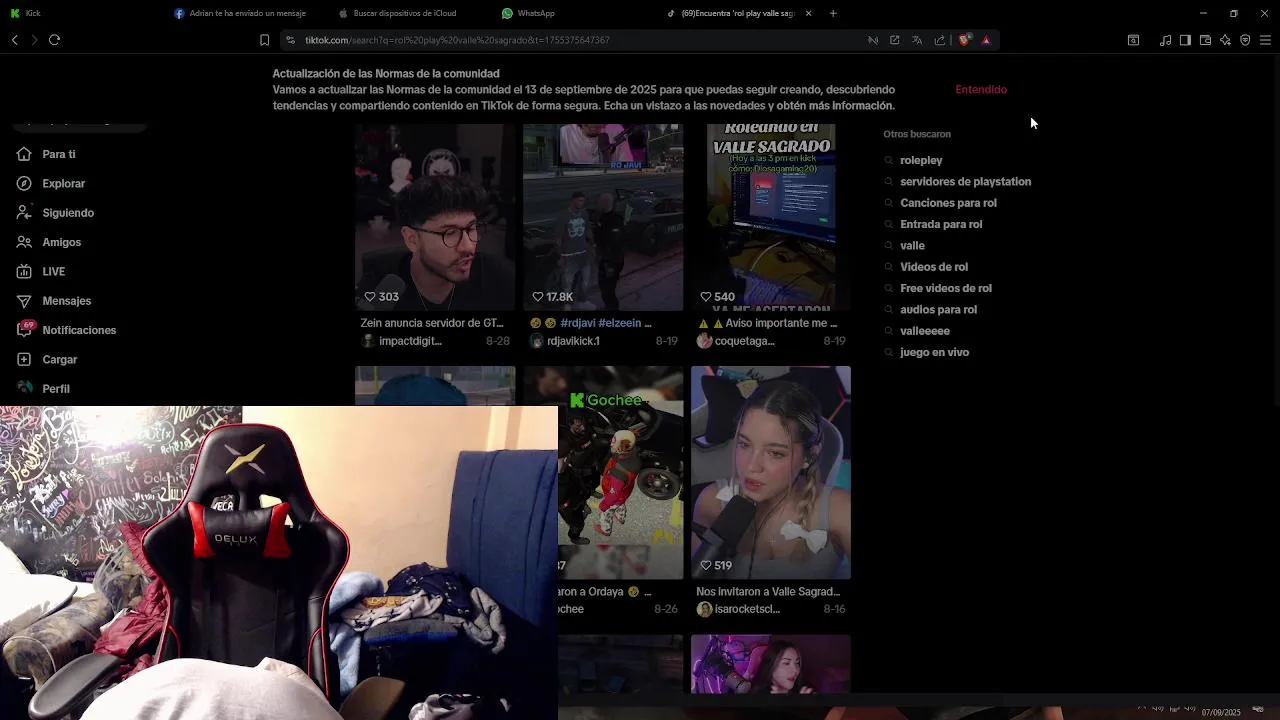Image resolution: width=1280 pixels, height=720 pixels.
Task: Choose suggestion Canciones para rol
Action: (x=948, y=203)
